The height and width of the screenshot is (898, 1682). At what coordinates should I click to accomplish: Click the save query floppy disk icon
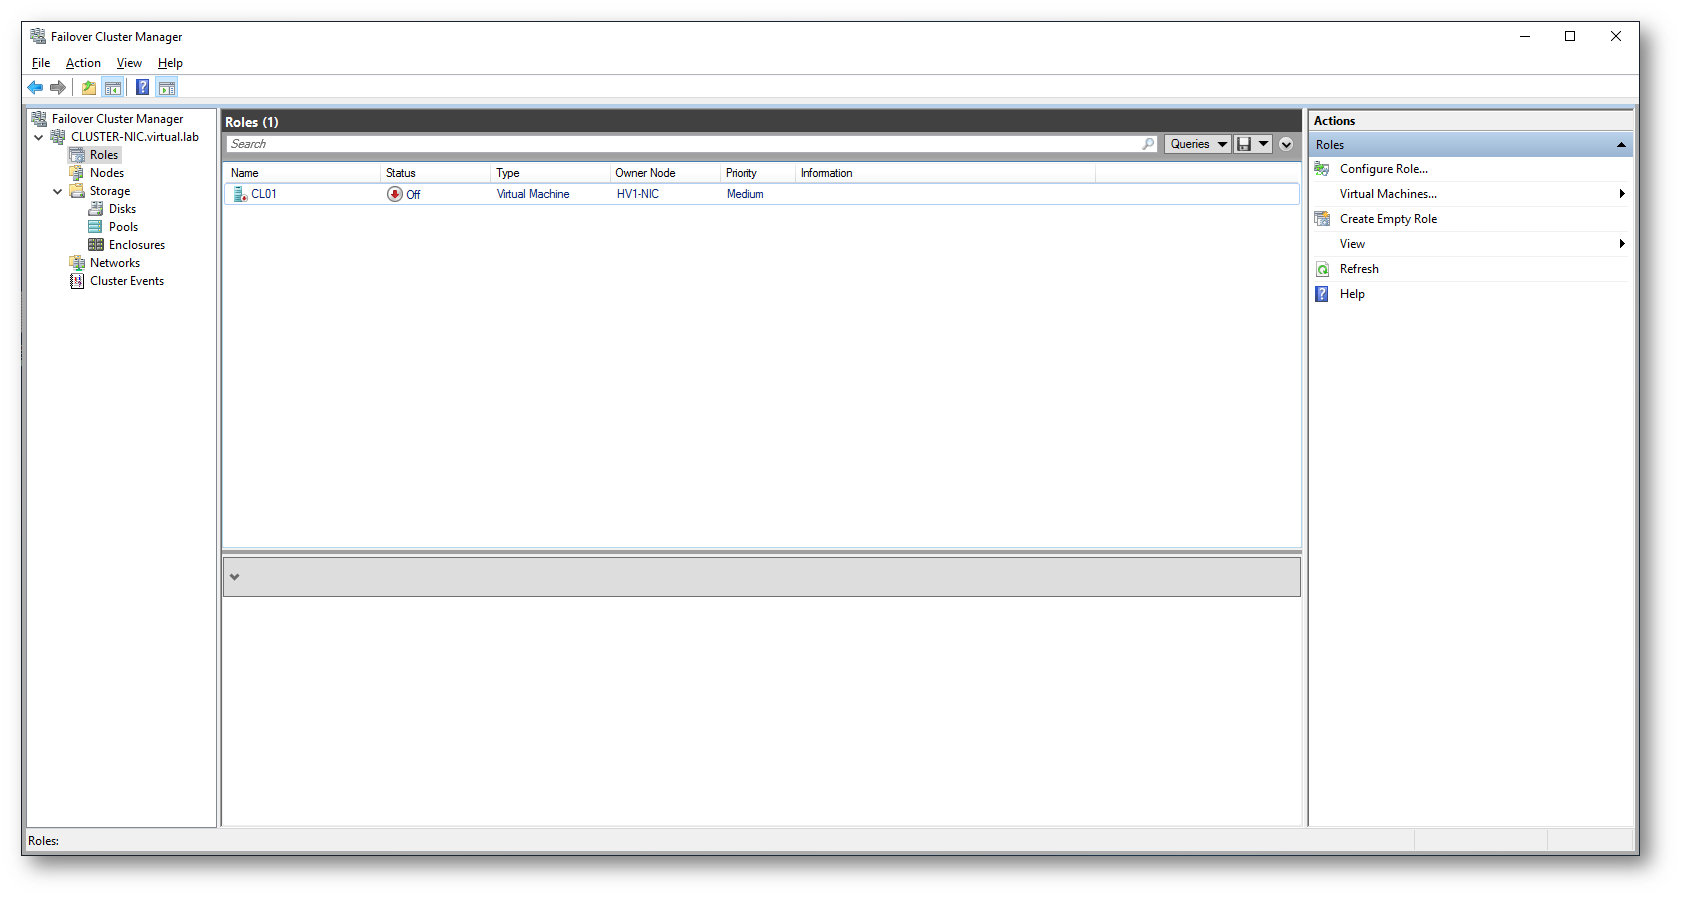pyautogui.click(x=1244, y=144)
